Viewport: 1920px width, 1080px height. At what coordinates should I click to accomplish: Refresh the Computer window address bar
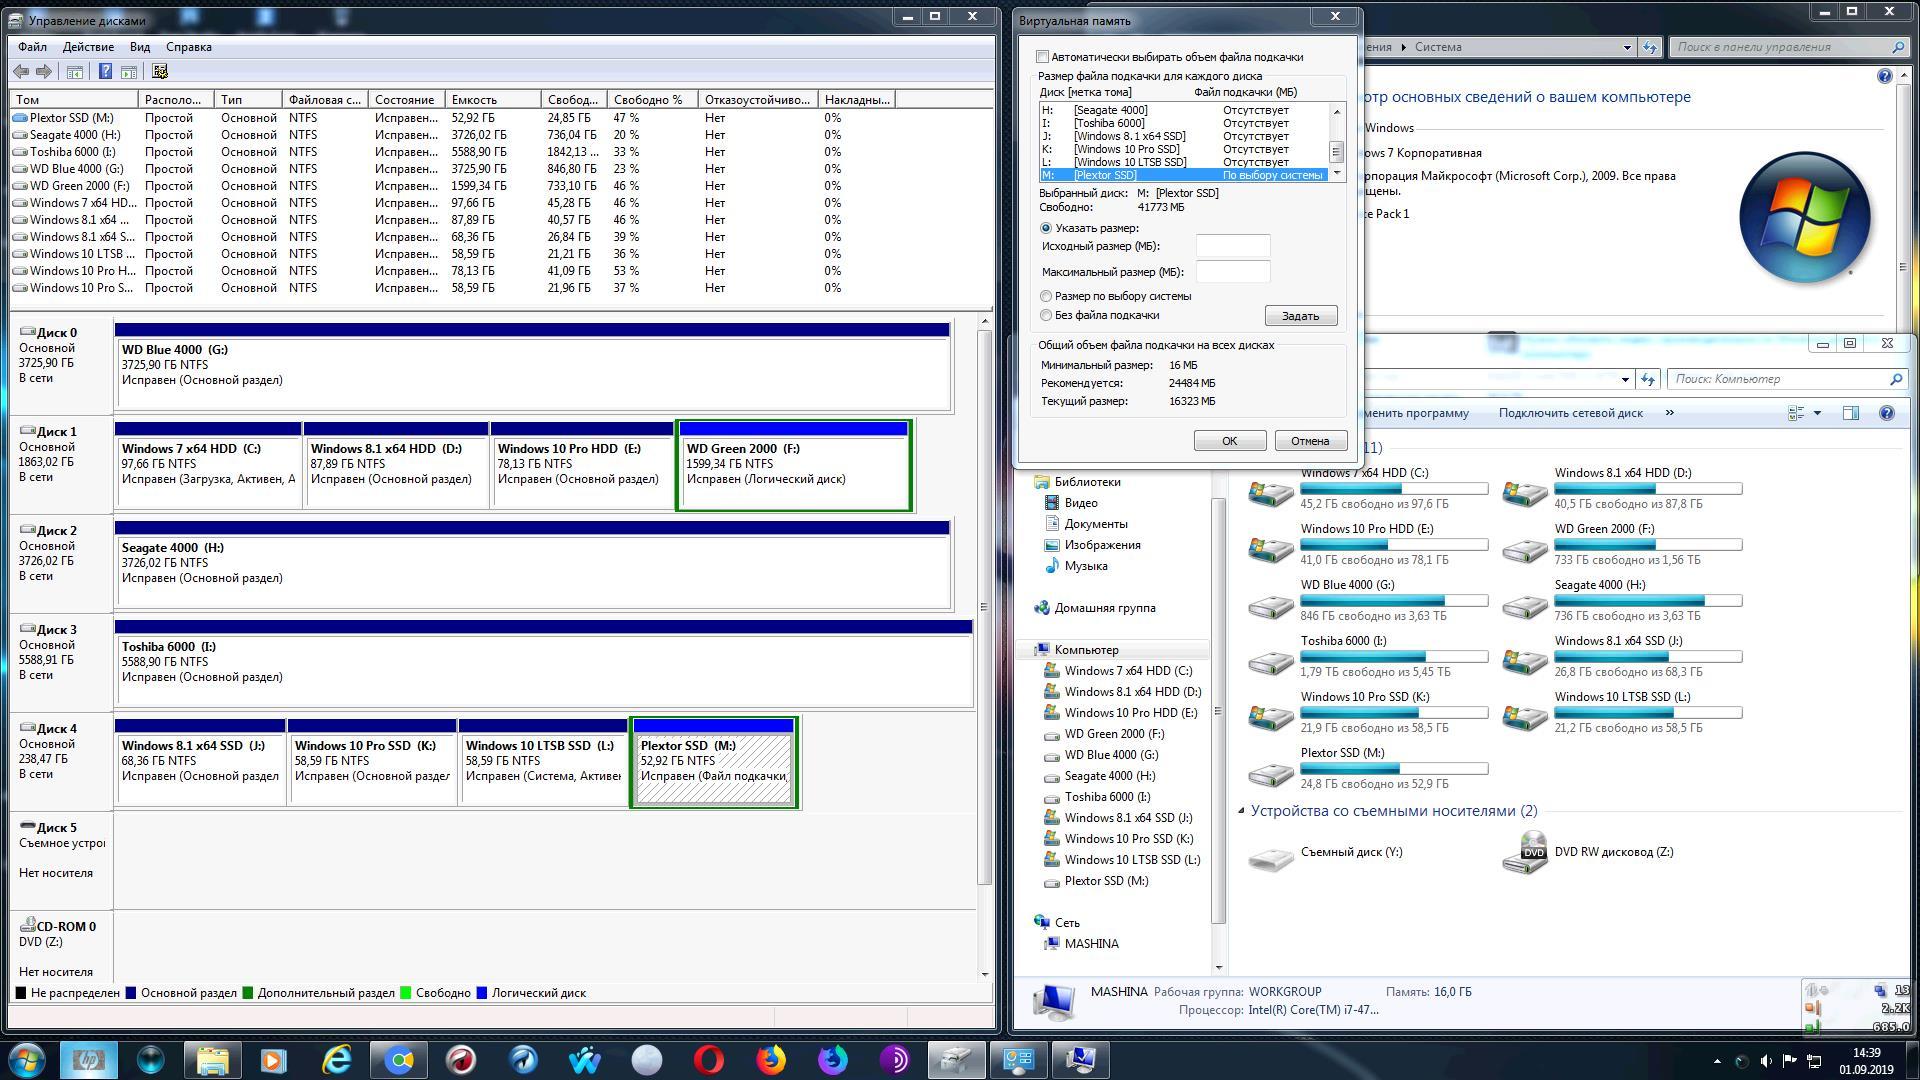(1648, 379)
